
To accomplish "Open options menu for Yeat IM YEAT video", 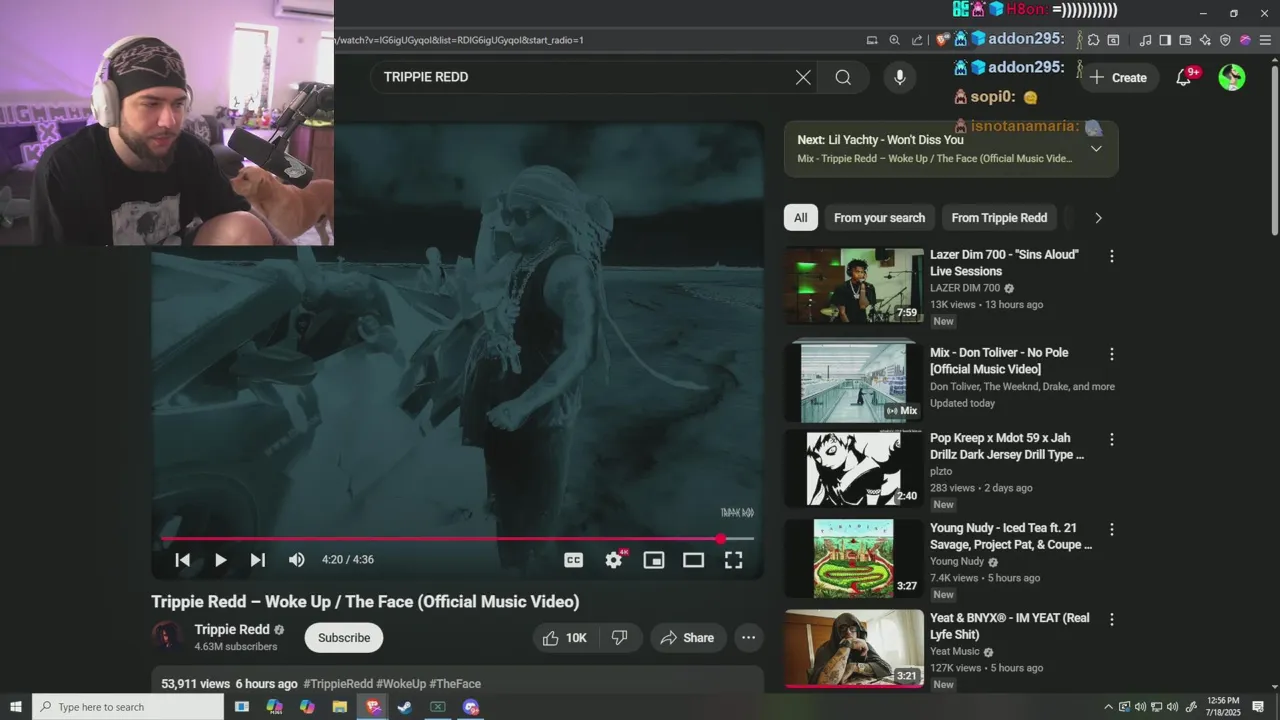I will [x=1111, y=619].
